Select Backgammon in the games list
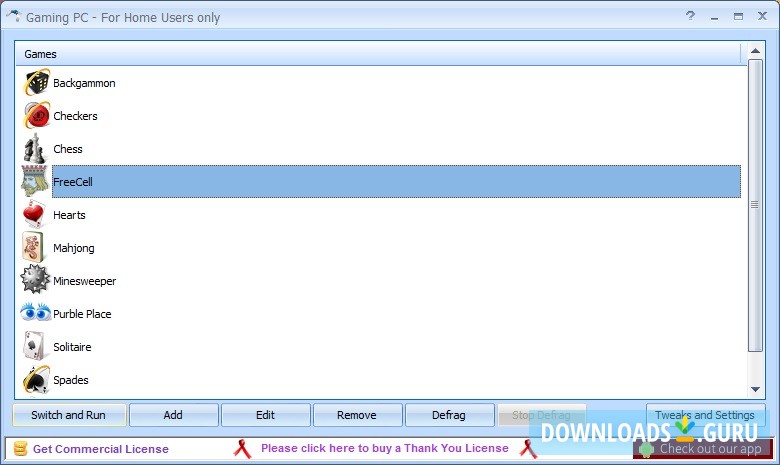The height and width of the screenshot is (465, 780). point(84,83)
